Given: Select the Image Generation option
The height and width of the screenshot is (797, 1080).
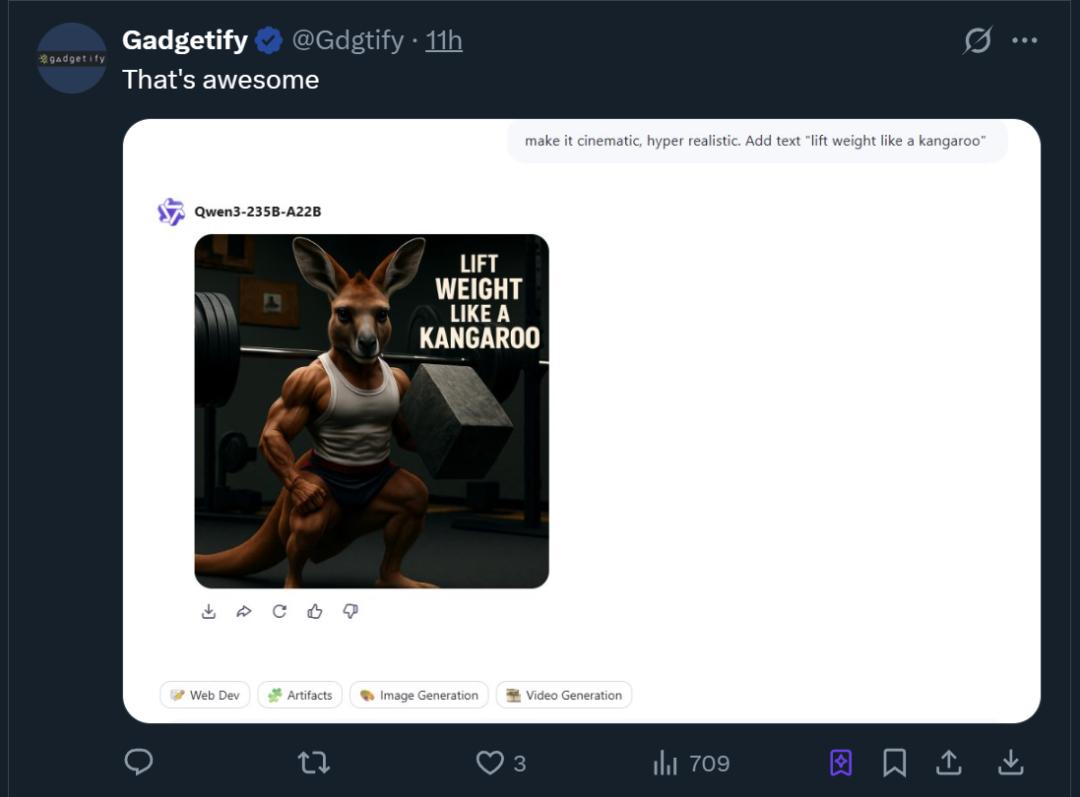Looking at the screenshot, I should click(x=419, y=695).
